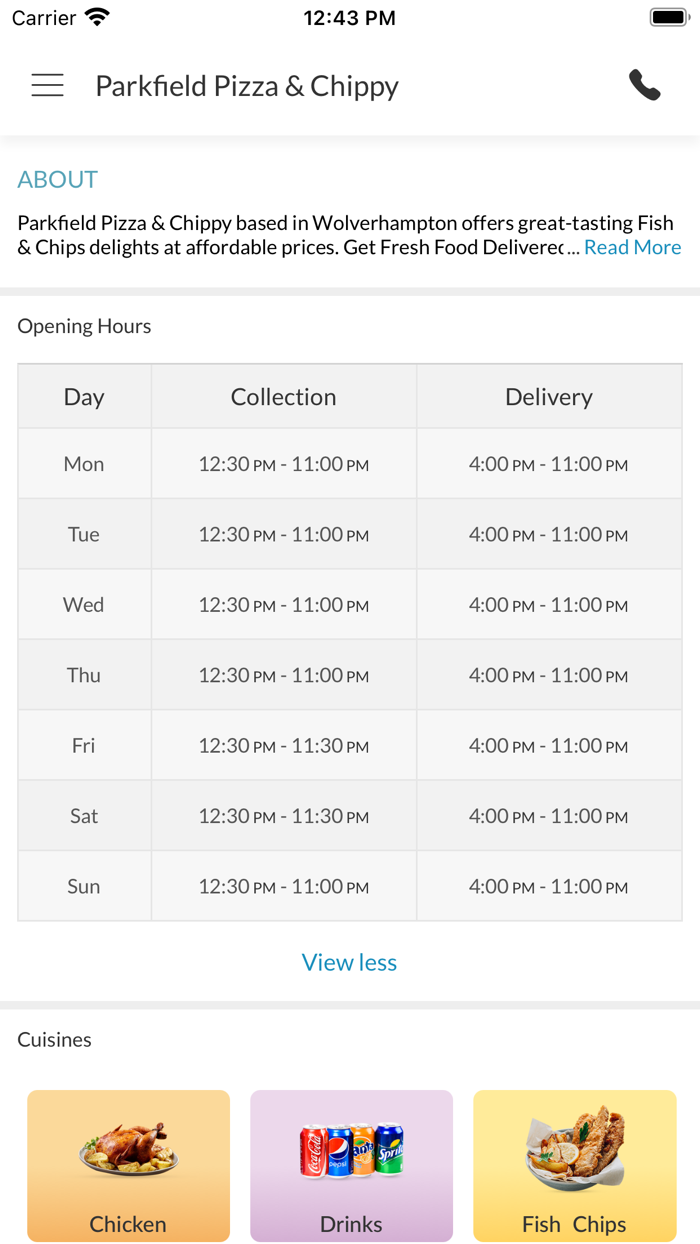Viewport: 700px width, 1244px height.
Task: Open the hamburger navigation menu
Action: coord(47,86)
